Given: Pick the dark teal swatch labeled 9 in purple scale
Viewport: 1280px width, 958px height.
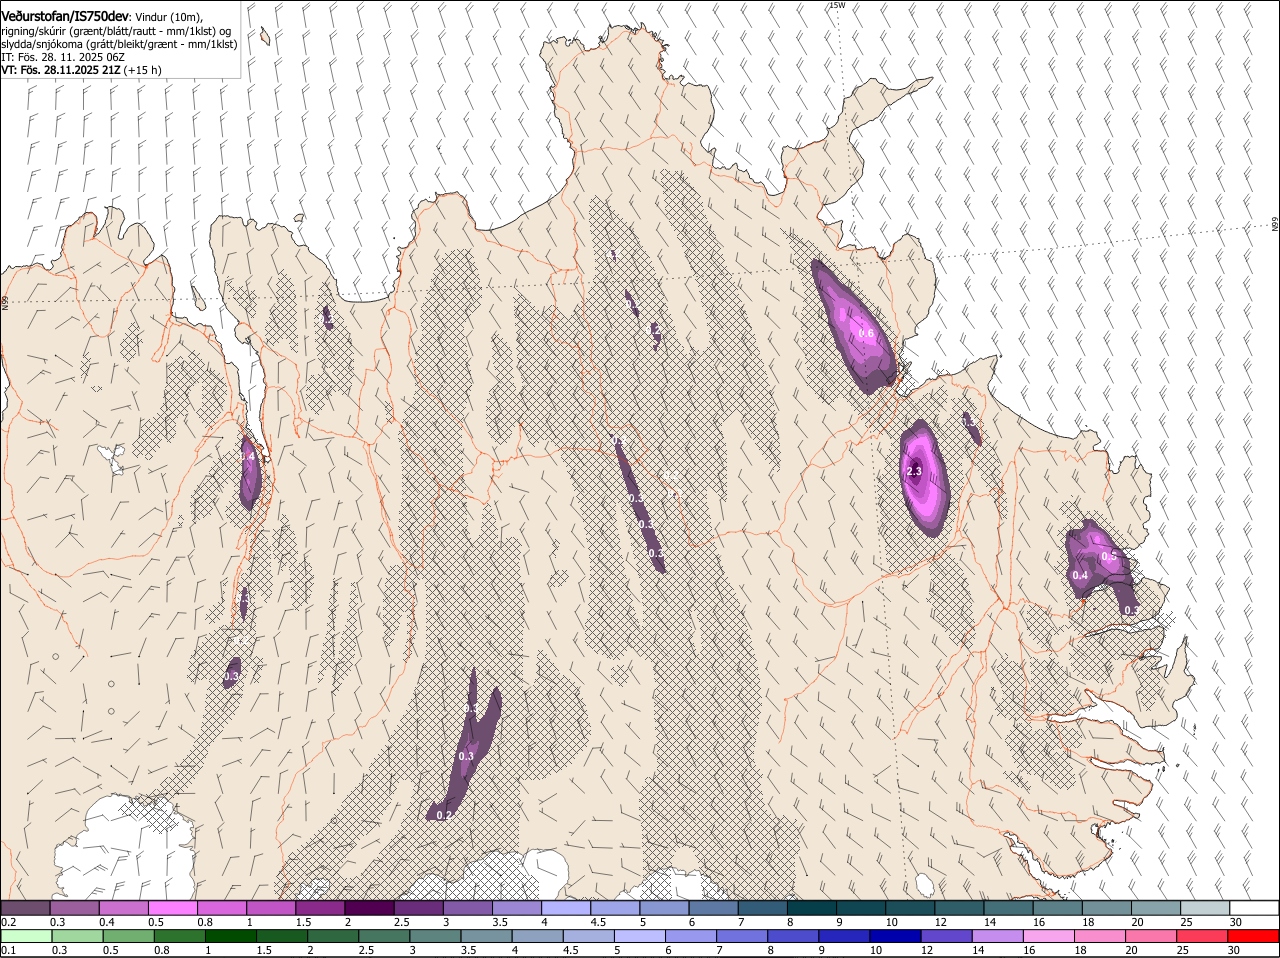Looking at the screenshot, I should (x=861, y=907).
